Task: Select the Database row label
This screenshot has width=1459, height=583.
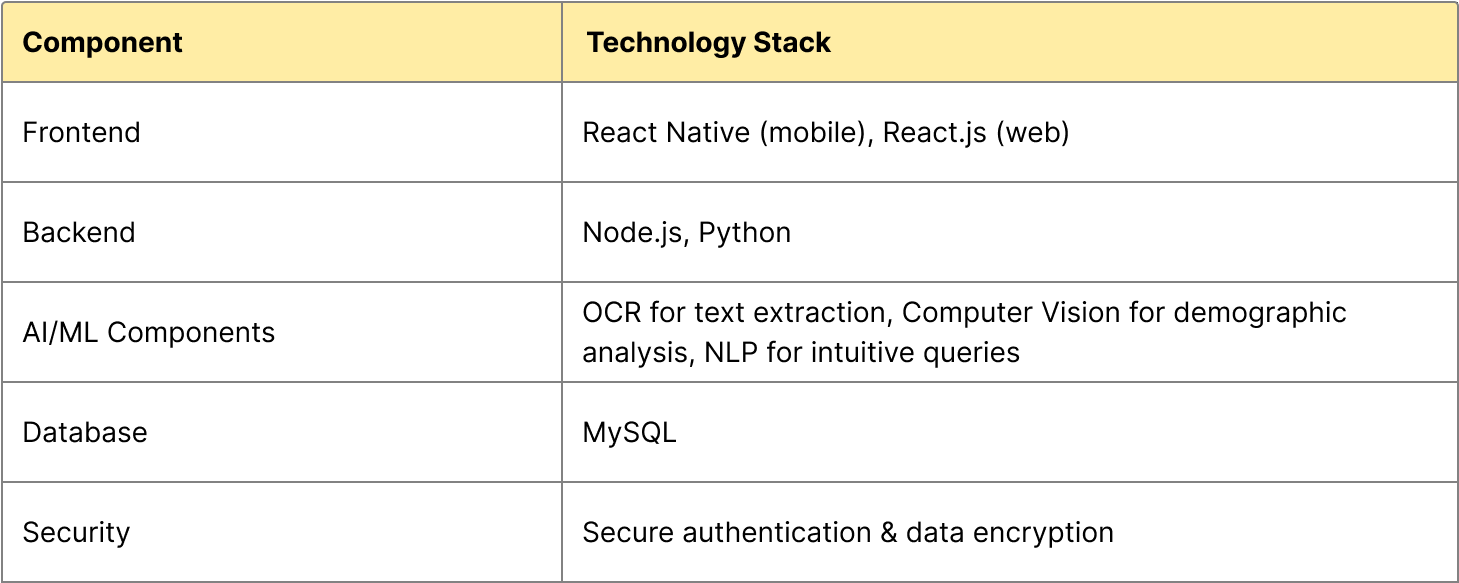Action: point(84,433)
